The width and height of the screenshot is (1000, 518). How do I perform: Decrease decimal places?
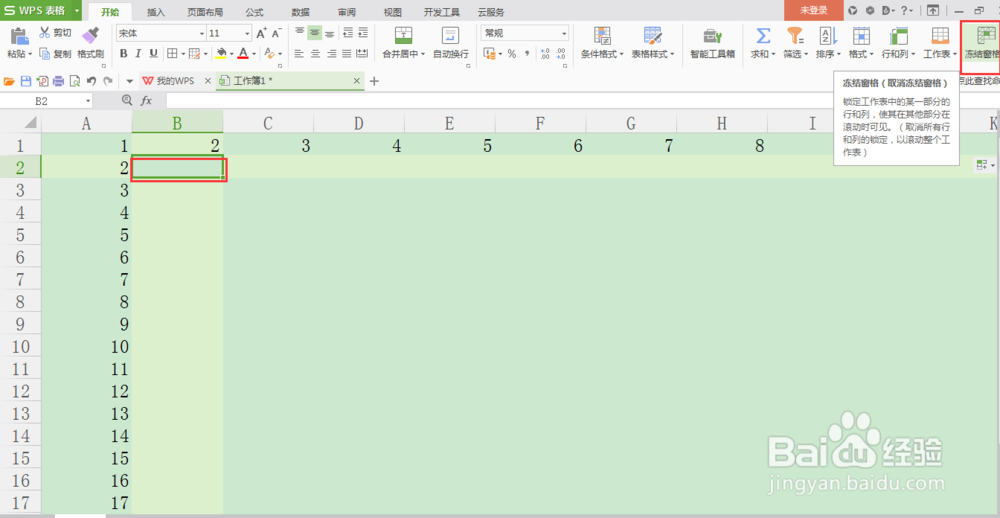click(561, 54)
